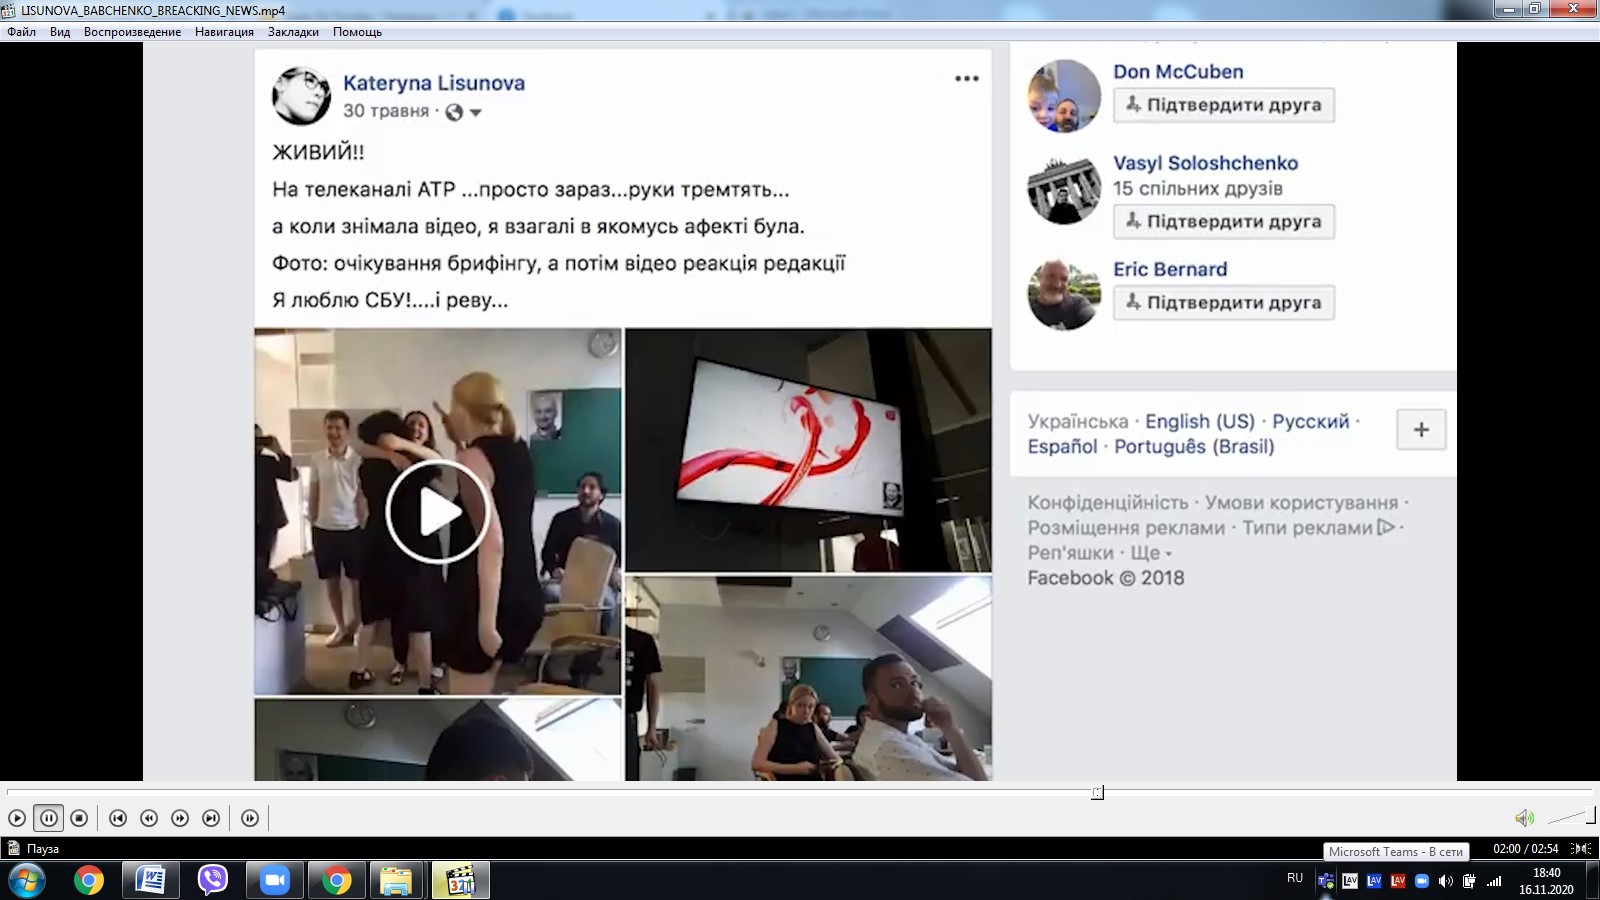This screenshot has height=900, width=1600.
Task: Click the Microsoft Teams tray icon
Action: [x=1326, y=881]
